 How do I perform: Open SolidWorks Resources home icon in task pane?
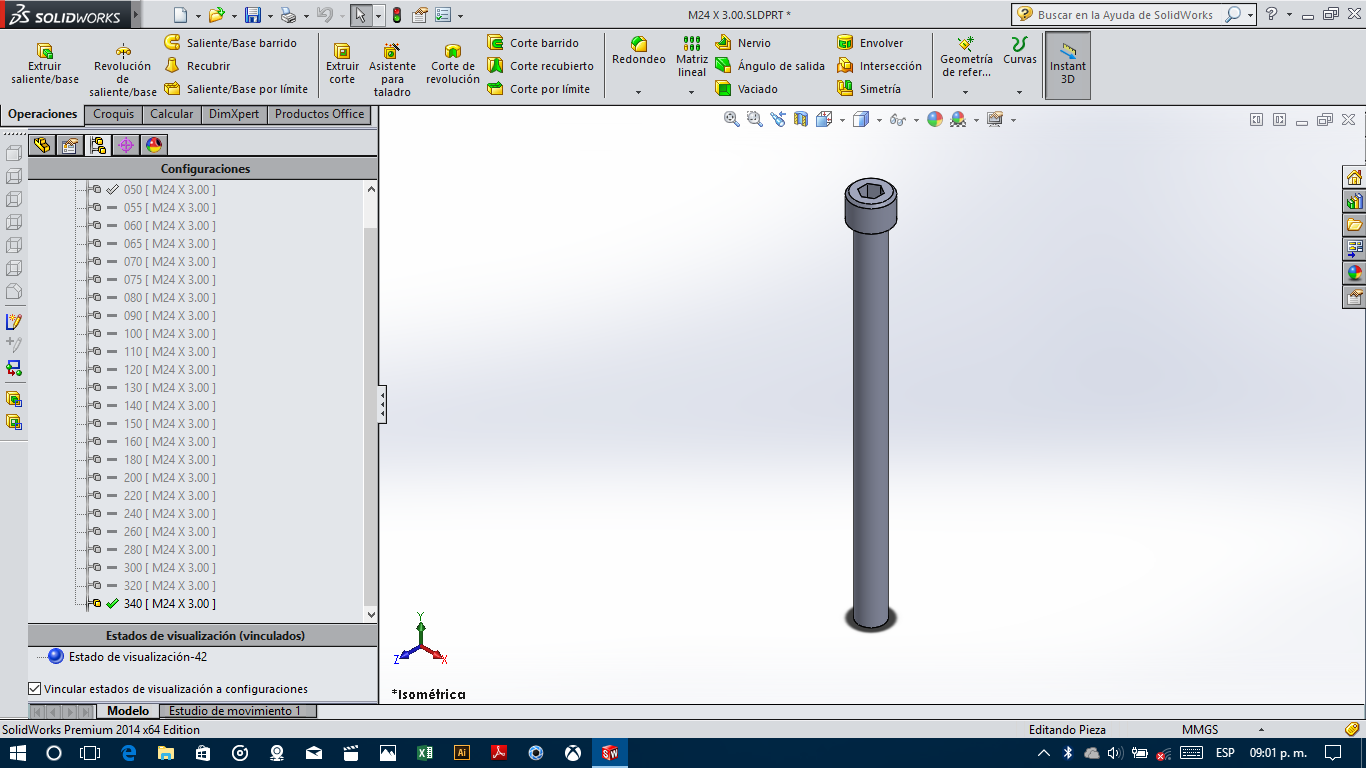[1354, 178]
